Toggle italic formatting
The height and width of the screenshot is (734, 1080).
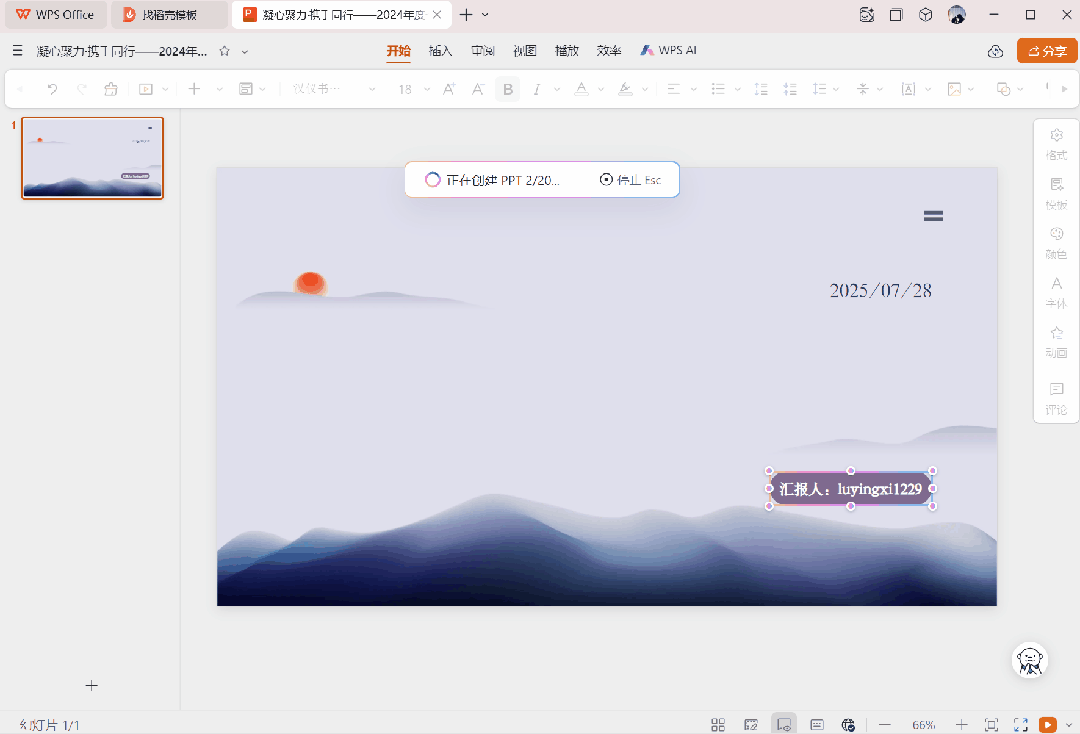click(x=537, y=89)
